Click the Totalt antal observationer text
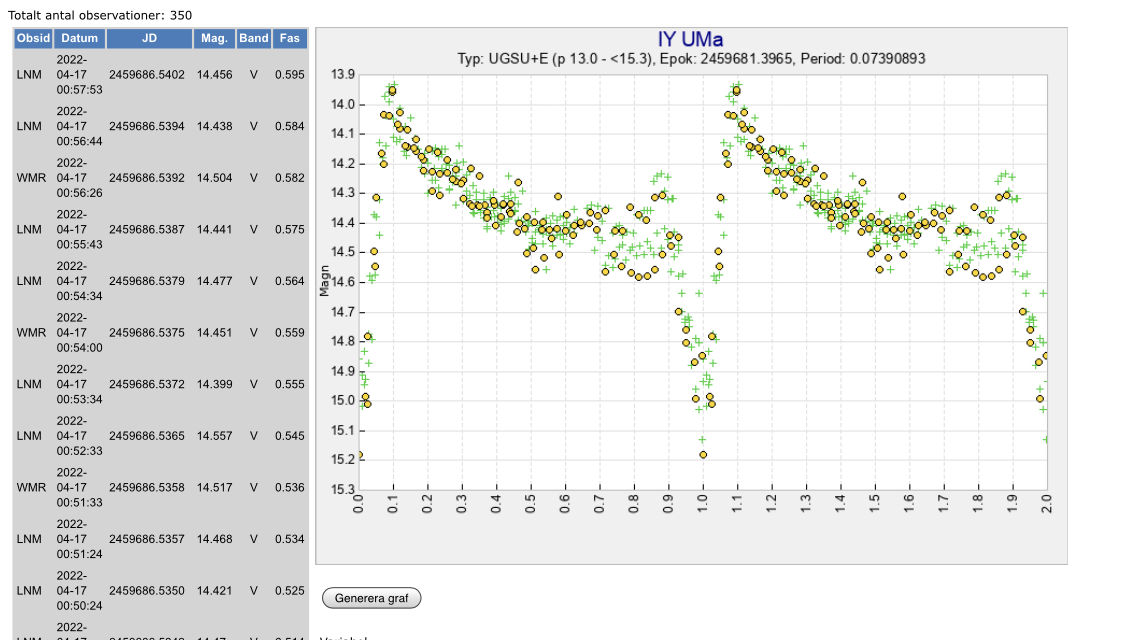 pos(100,15)
